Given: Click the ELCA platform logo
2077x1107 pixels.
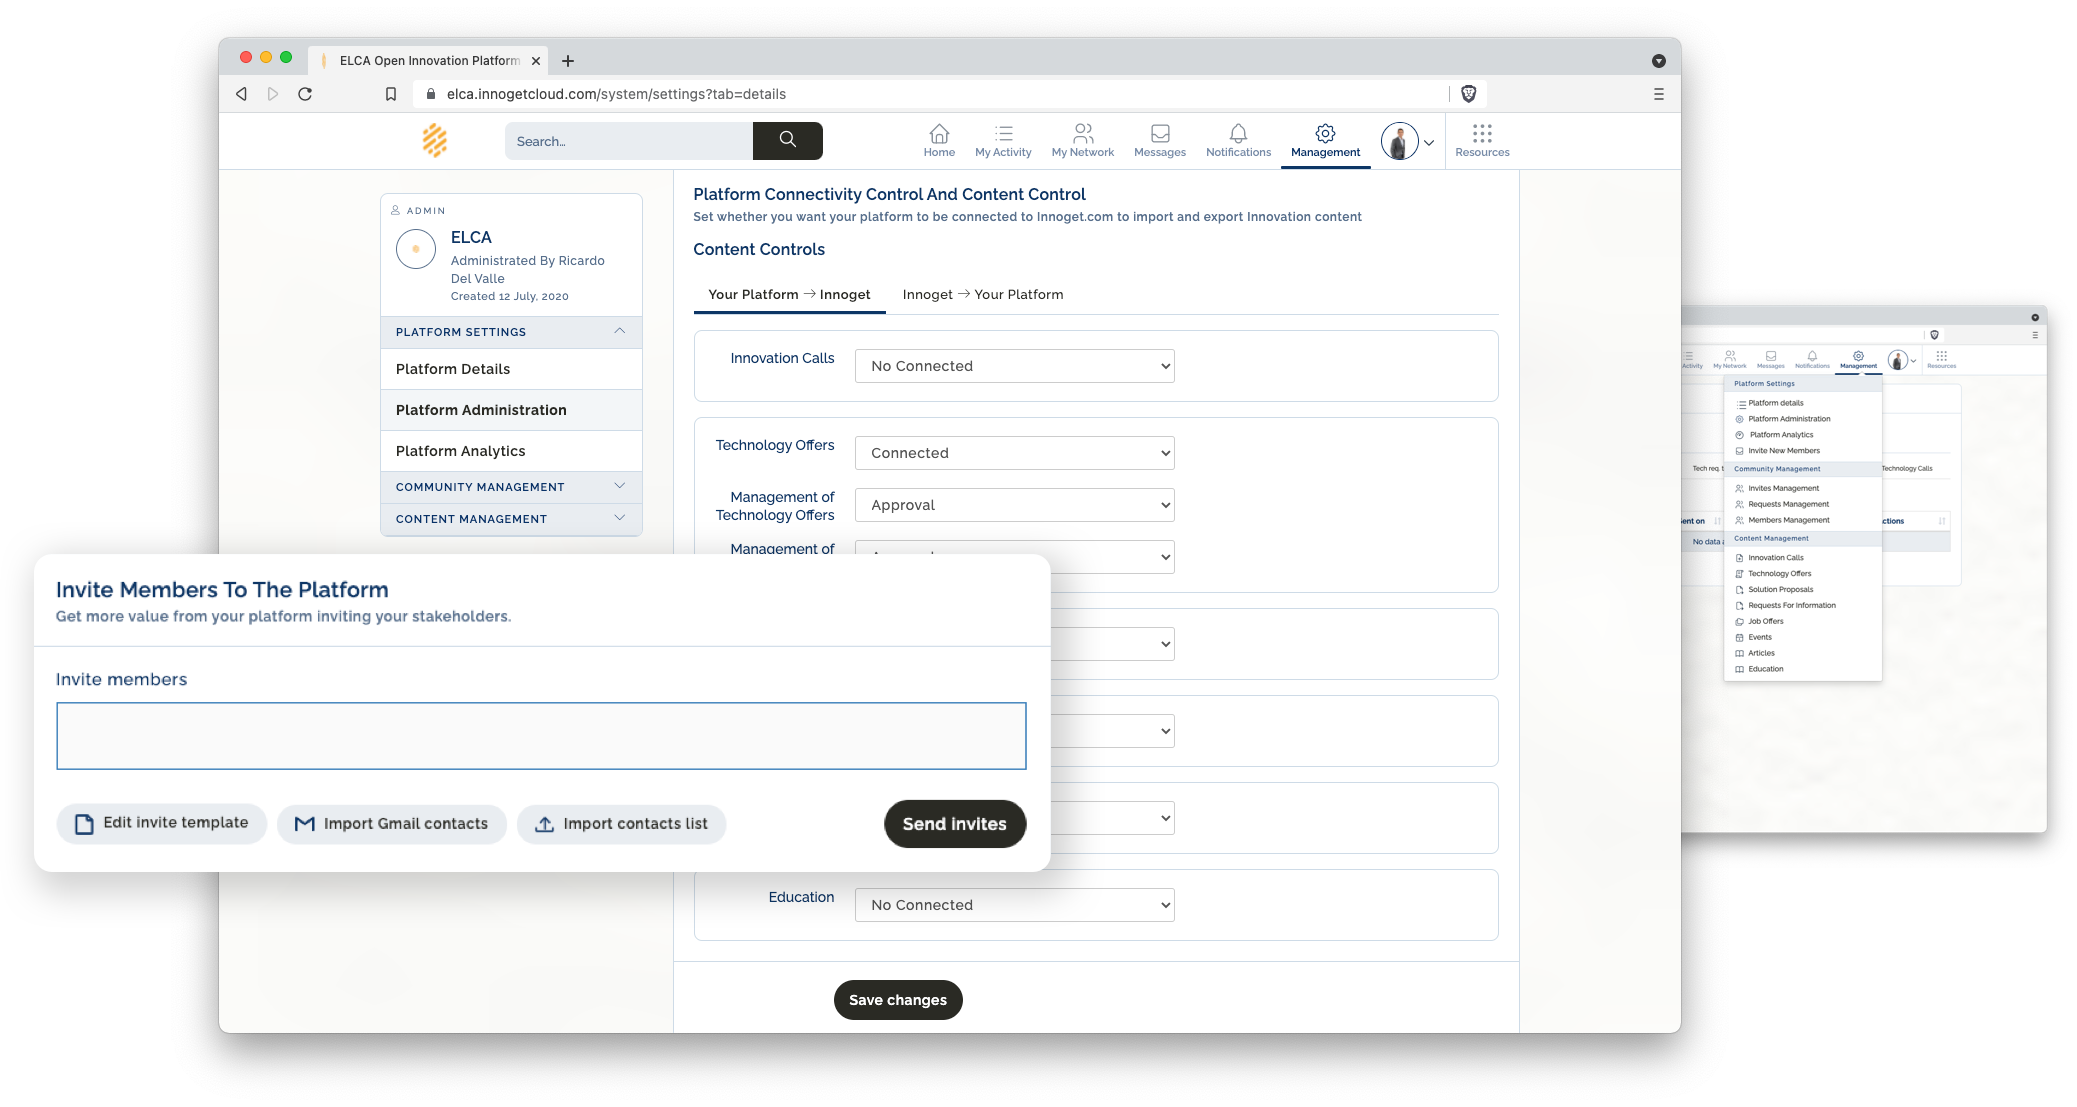Looking at the screenshot, I should click(x=435, y=141).
